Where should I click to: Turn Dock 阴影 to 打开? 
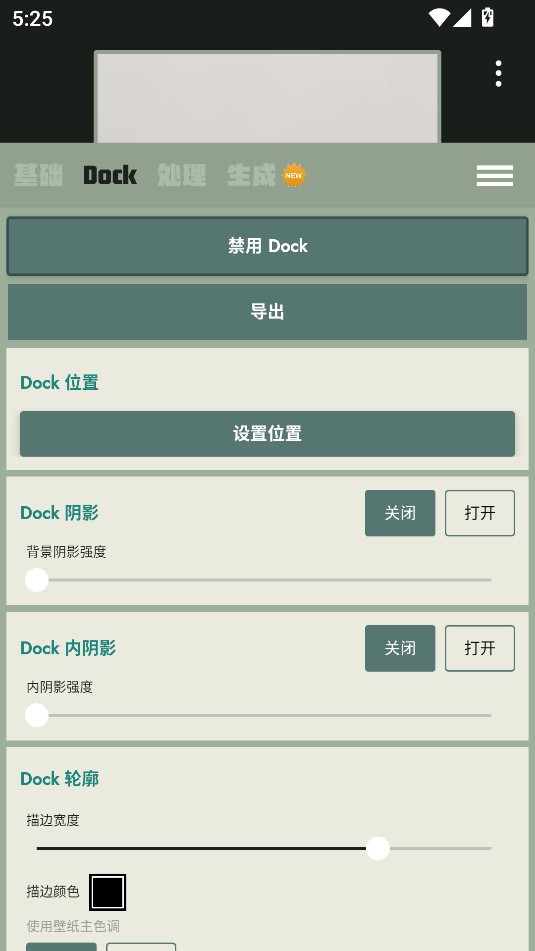[480, 513]
